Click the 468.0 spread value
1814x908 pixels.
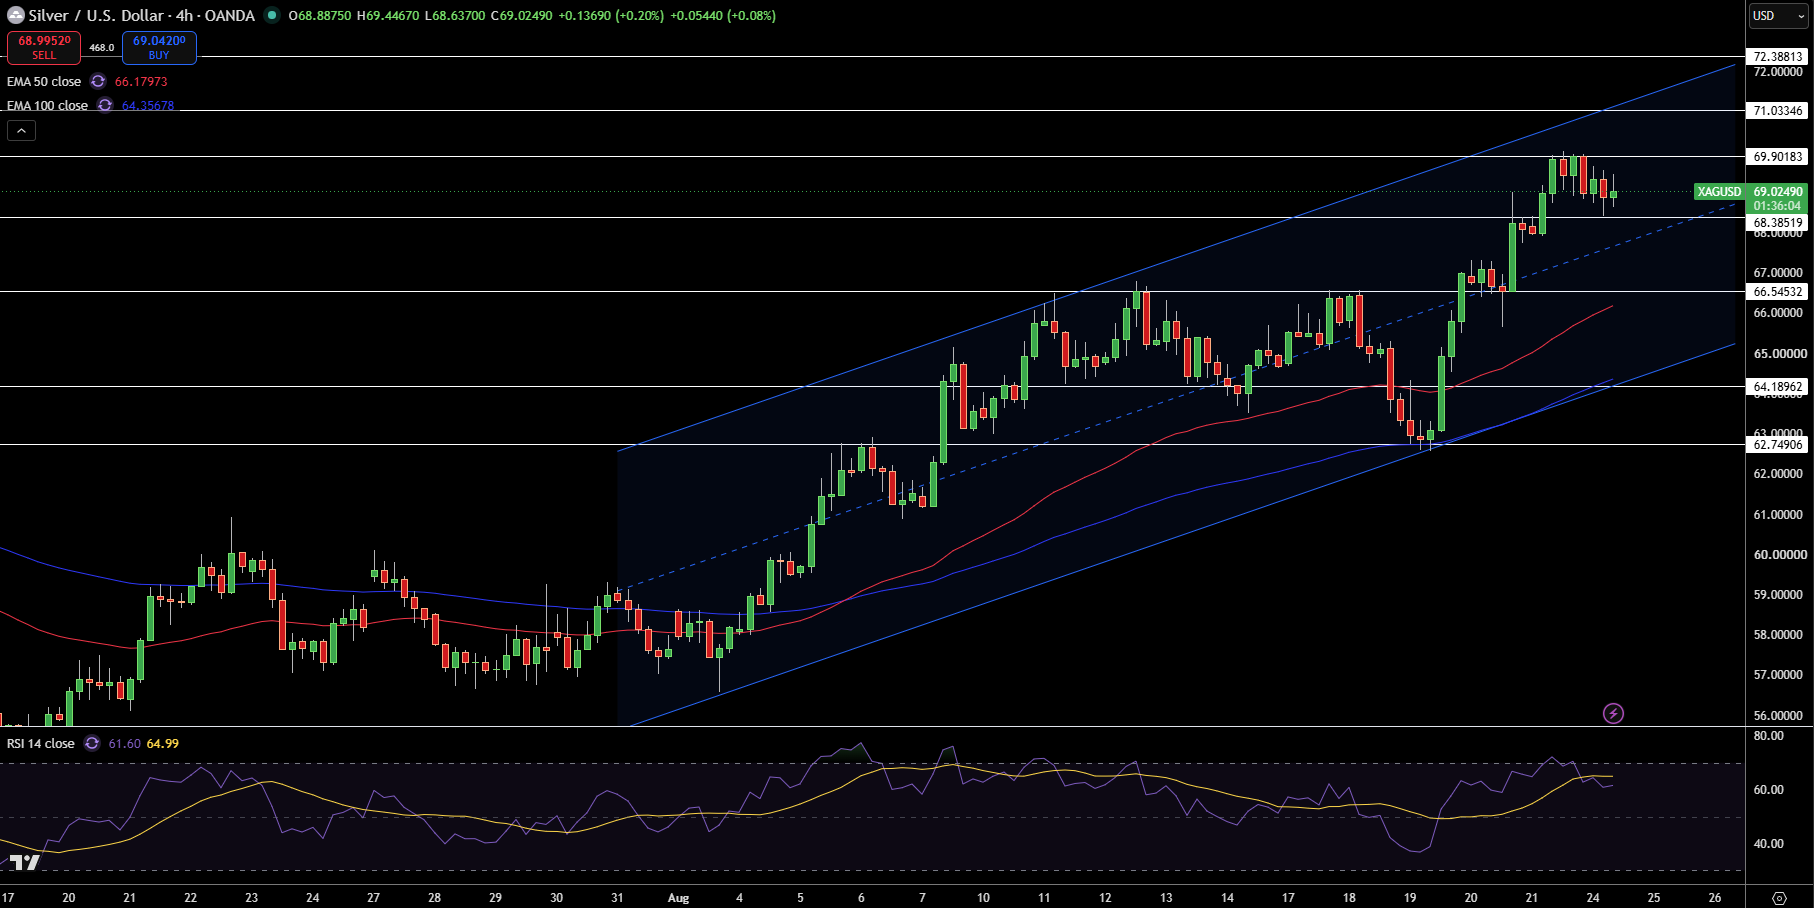pos(101,47)
